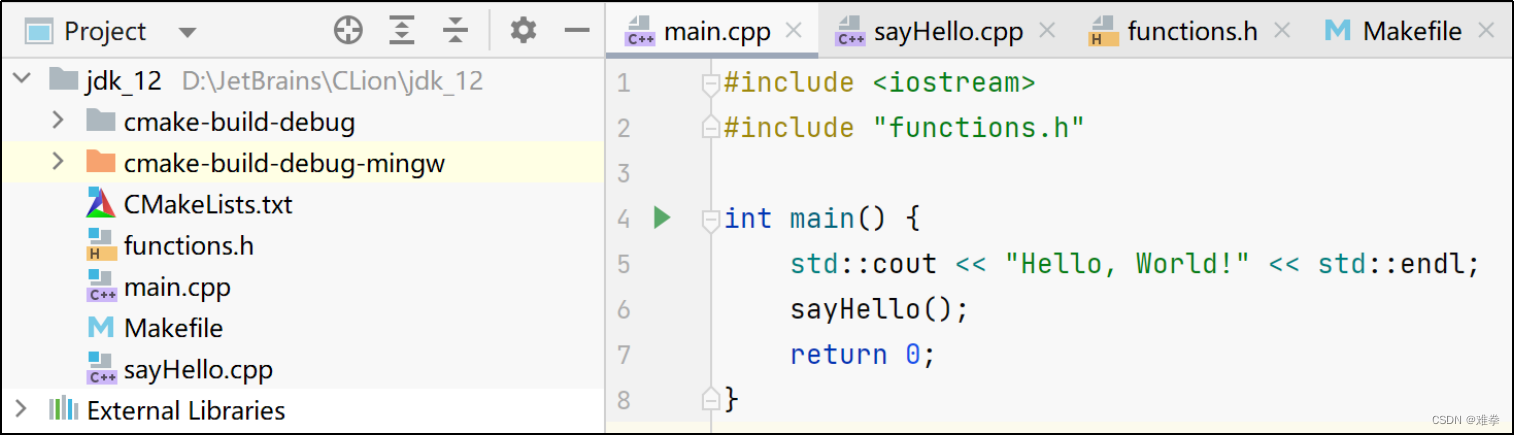The height and width of the screenshot is (435, 1515).
Task: Click the green Run gutter arrow
Action: (661, 217)
